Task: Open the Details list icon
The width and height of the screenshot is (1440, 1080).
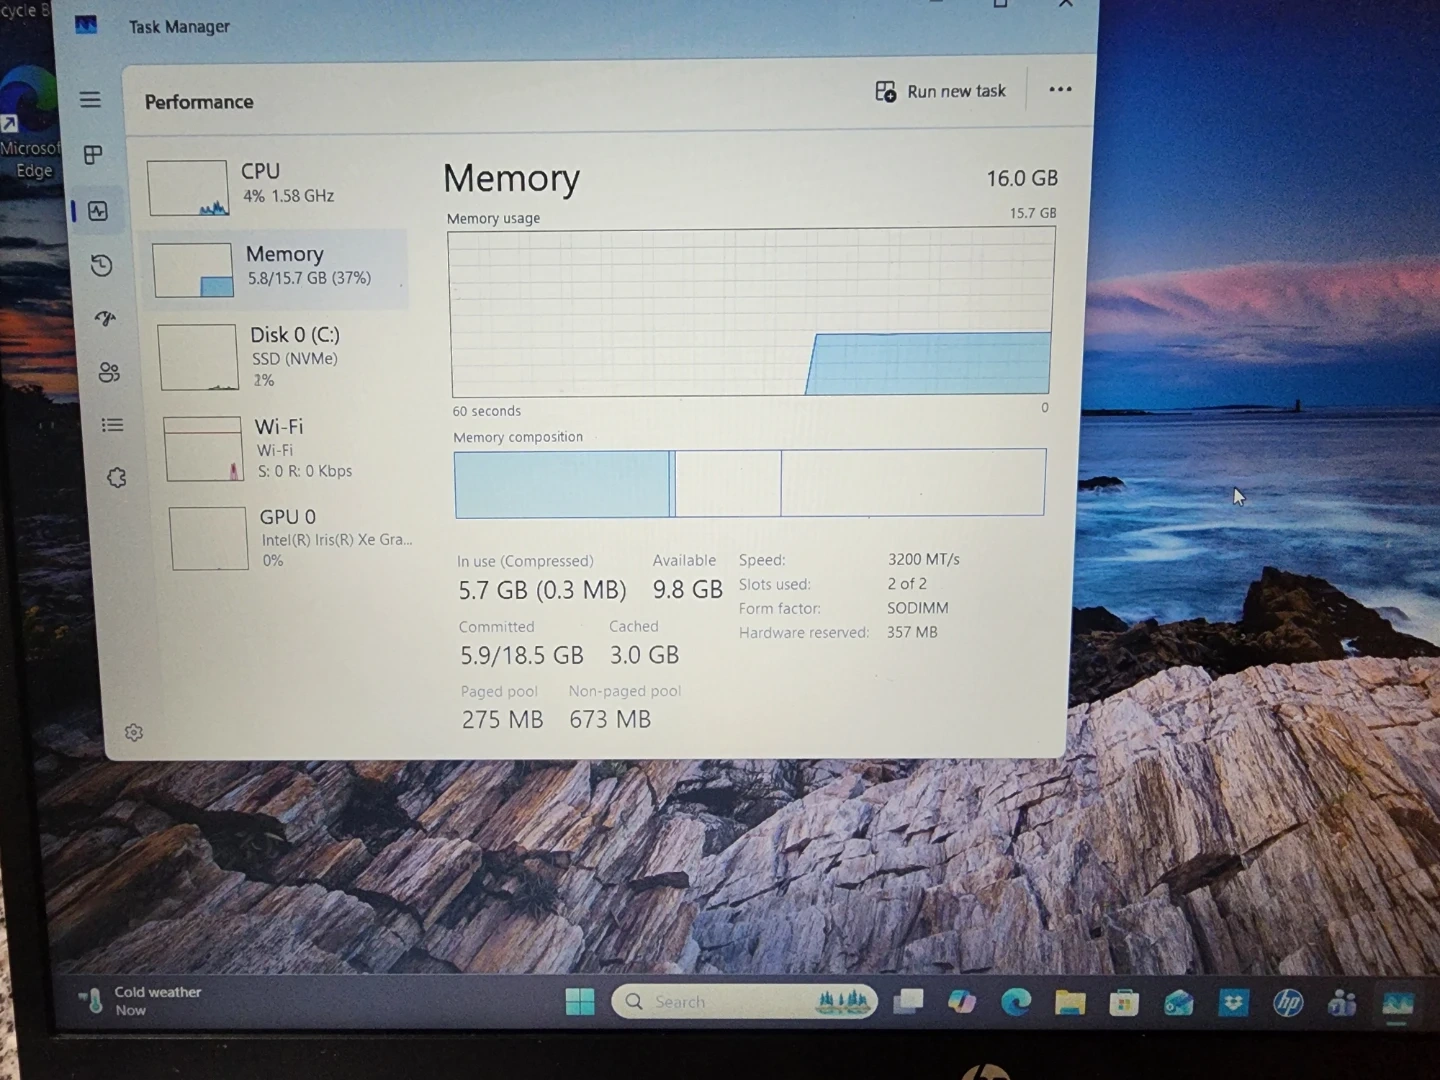Action: click(x=112, y=425)
